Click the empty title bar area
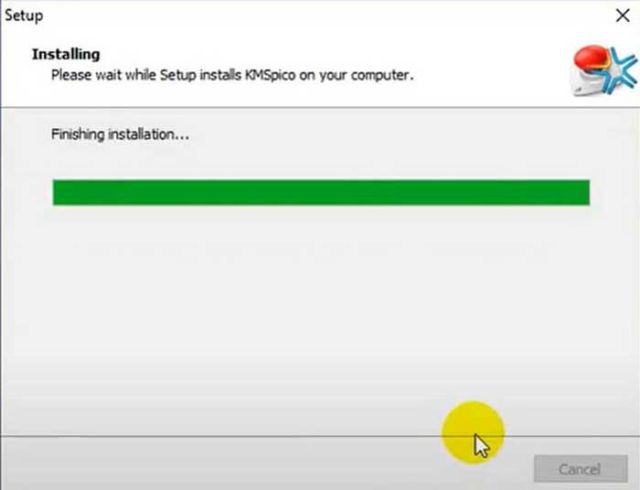 tap(327, 16)
